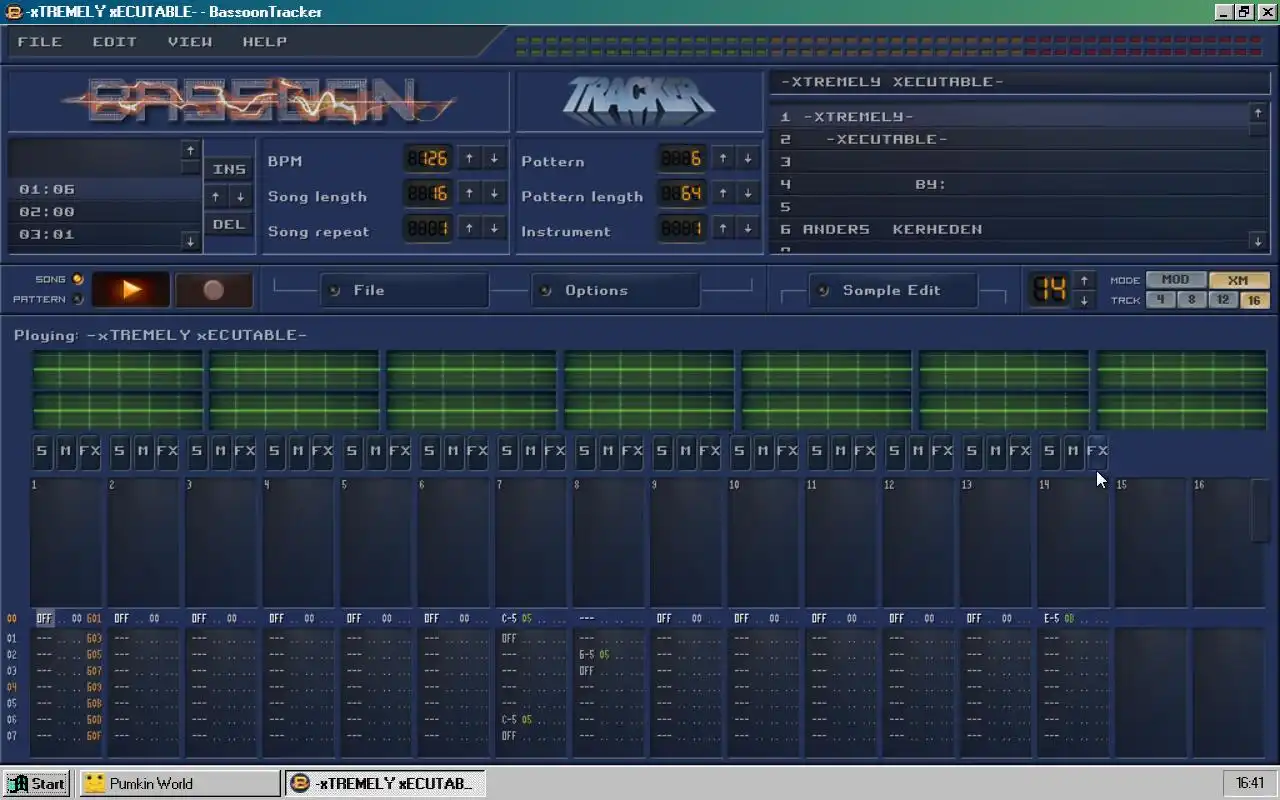Viewport: 1280px width, 800px height.
Task: Click the DEL button
Action: point(229,224)
